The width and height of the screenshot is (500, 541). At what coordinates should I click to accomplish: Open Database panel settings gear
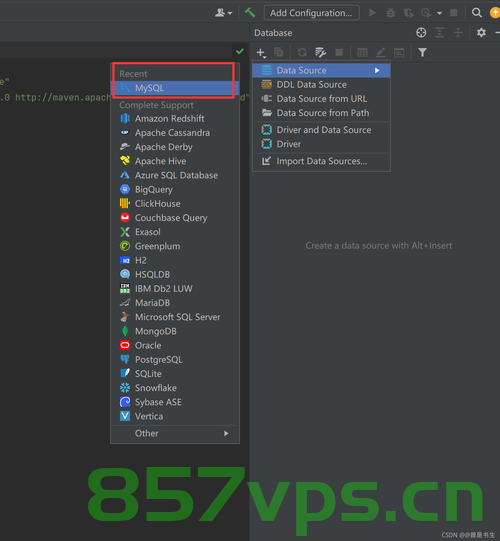(481, 33)
